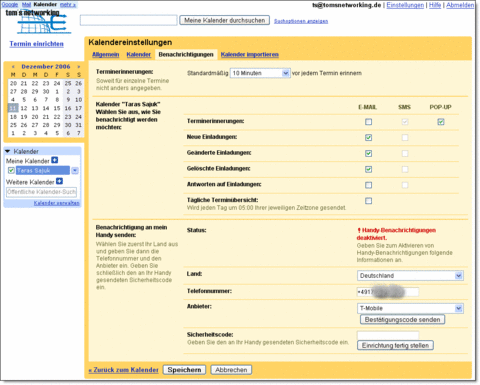The image size is (480, 385).
Task: Click the calendar search text field
Action: pyautogui.click(x=129, y=20)
